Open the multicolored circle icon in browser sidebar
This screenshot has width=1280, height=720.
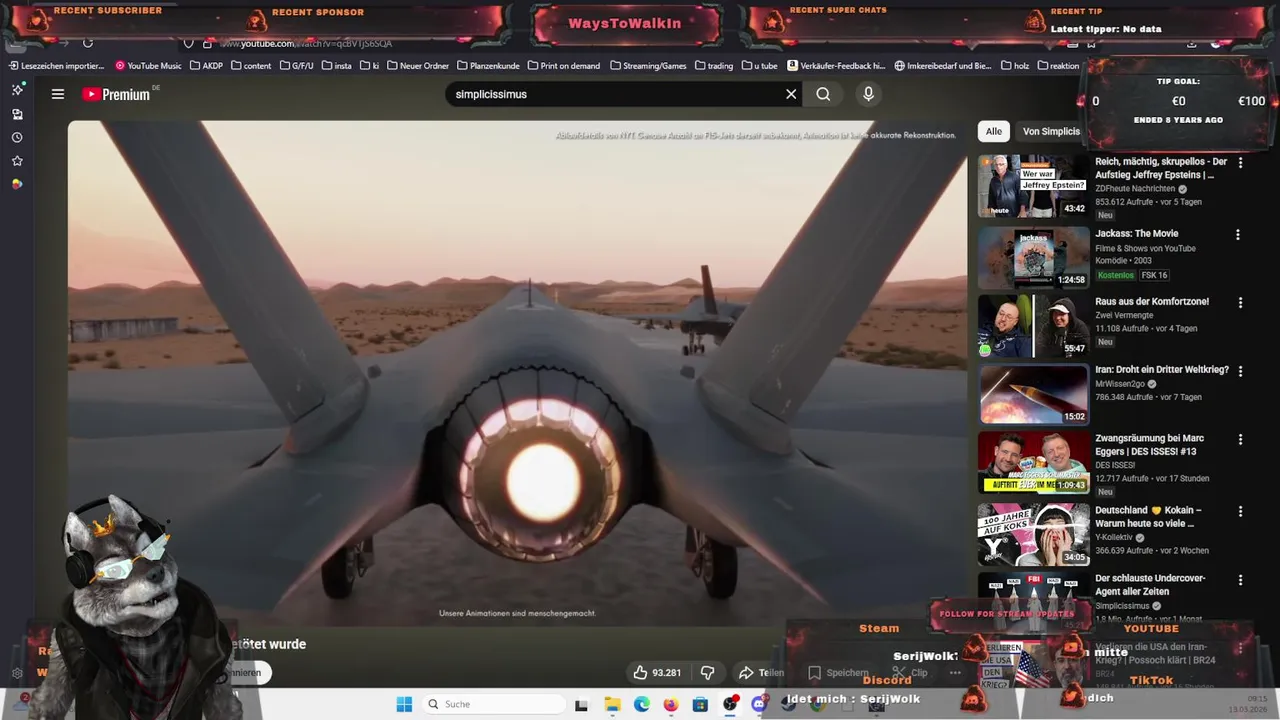17,184
